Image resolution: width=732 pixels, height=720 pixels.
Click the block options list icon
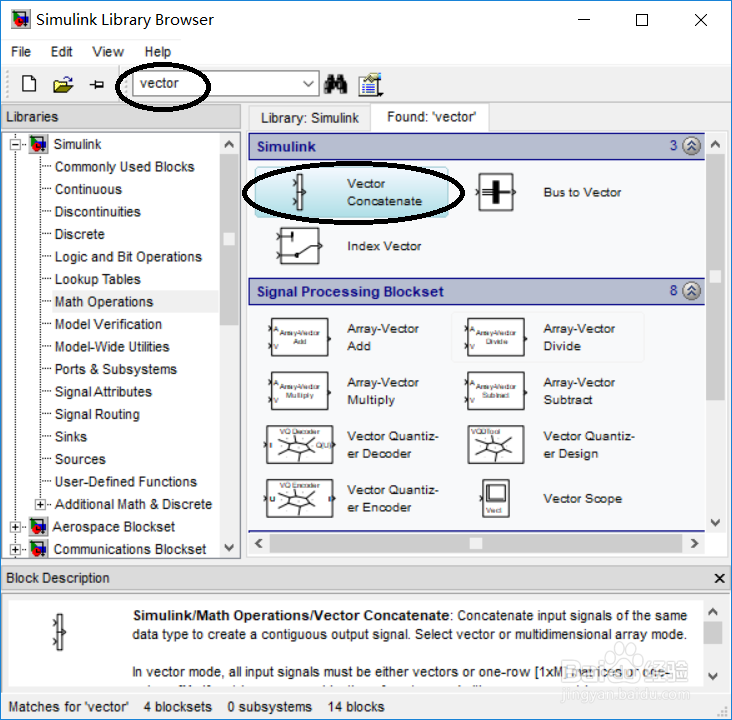coord(370,85)
